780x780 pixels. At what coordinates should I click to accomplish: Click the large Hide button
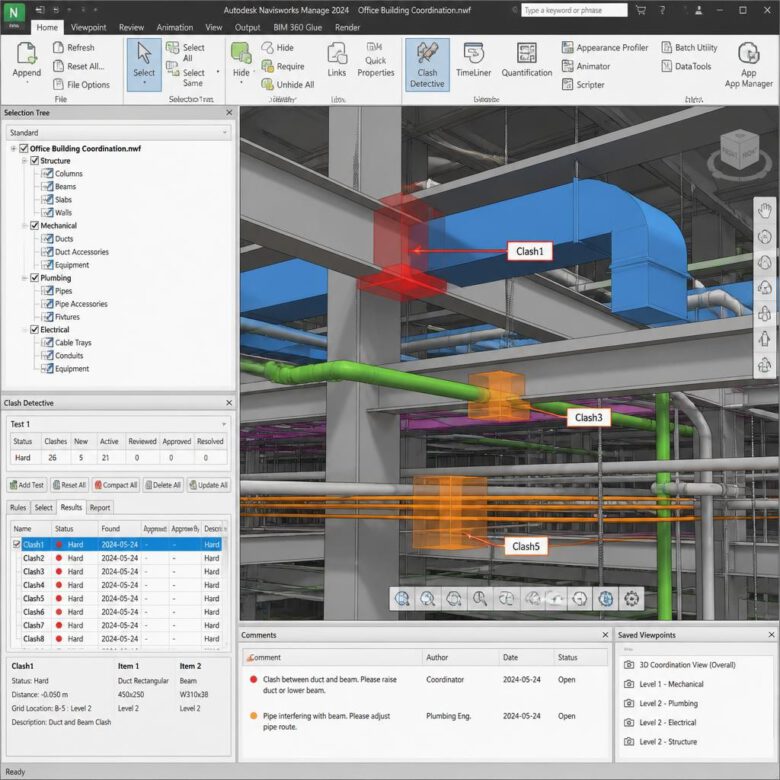pyautogui.click(x=241, y=60)
